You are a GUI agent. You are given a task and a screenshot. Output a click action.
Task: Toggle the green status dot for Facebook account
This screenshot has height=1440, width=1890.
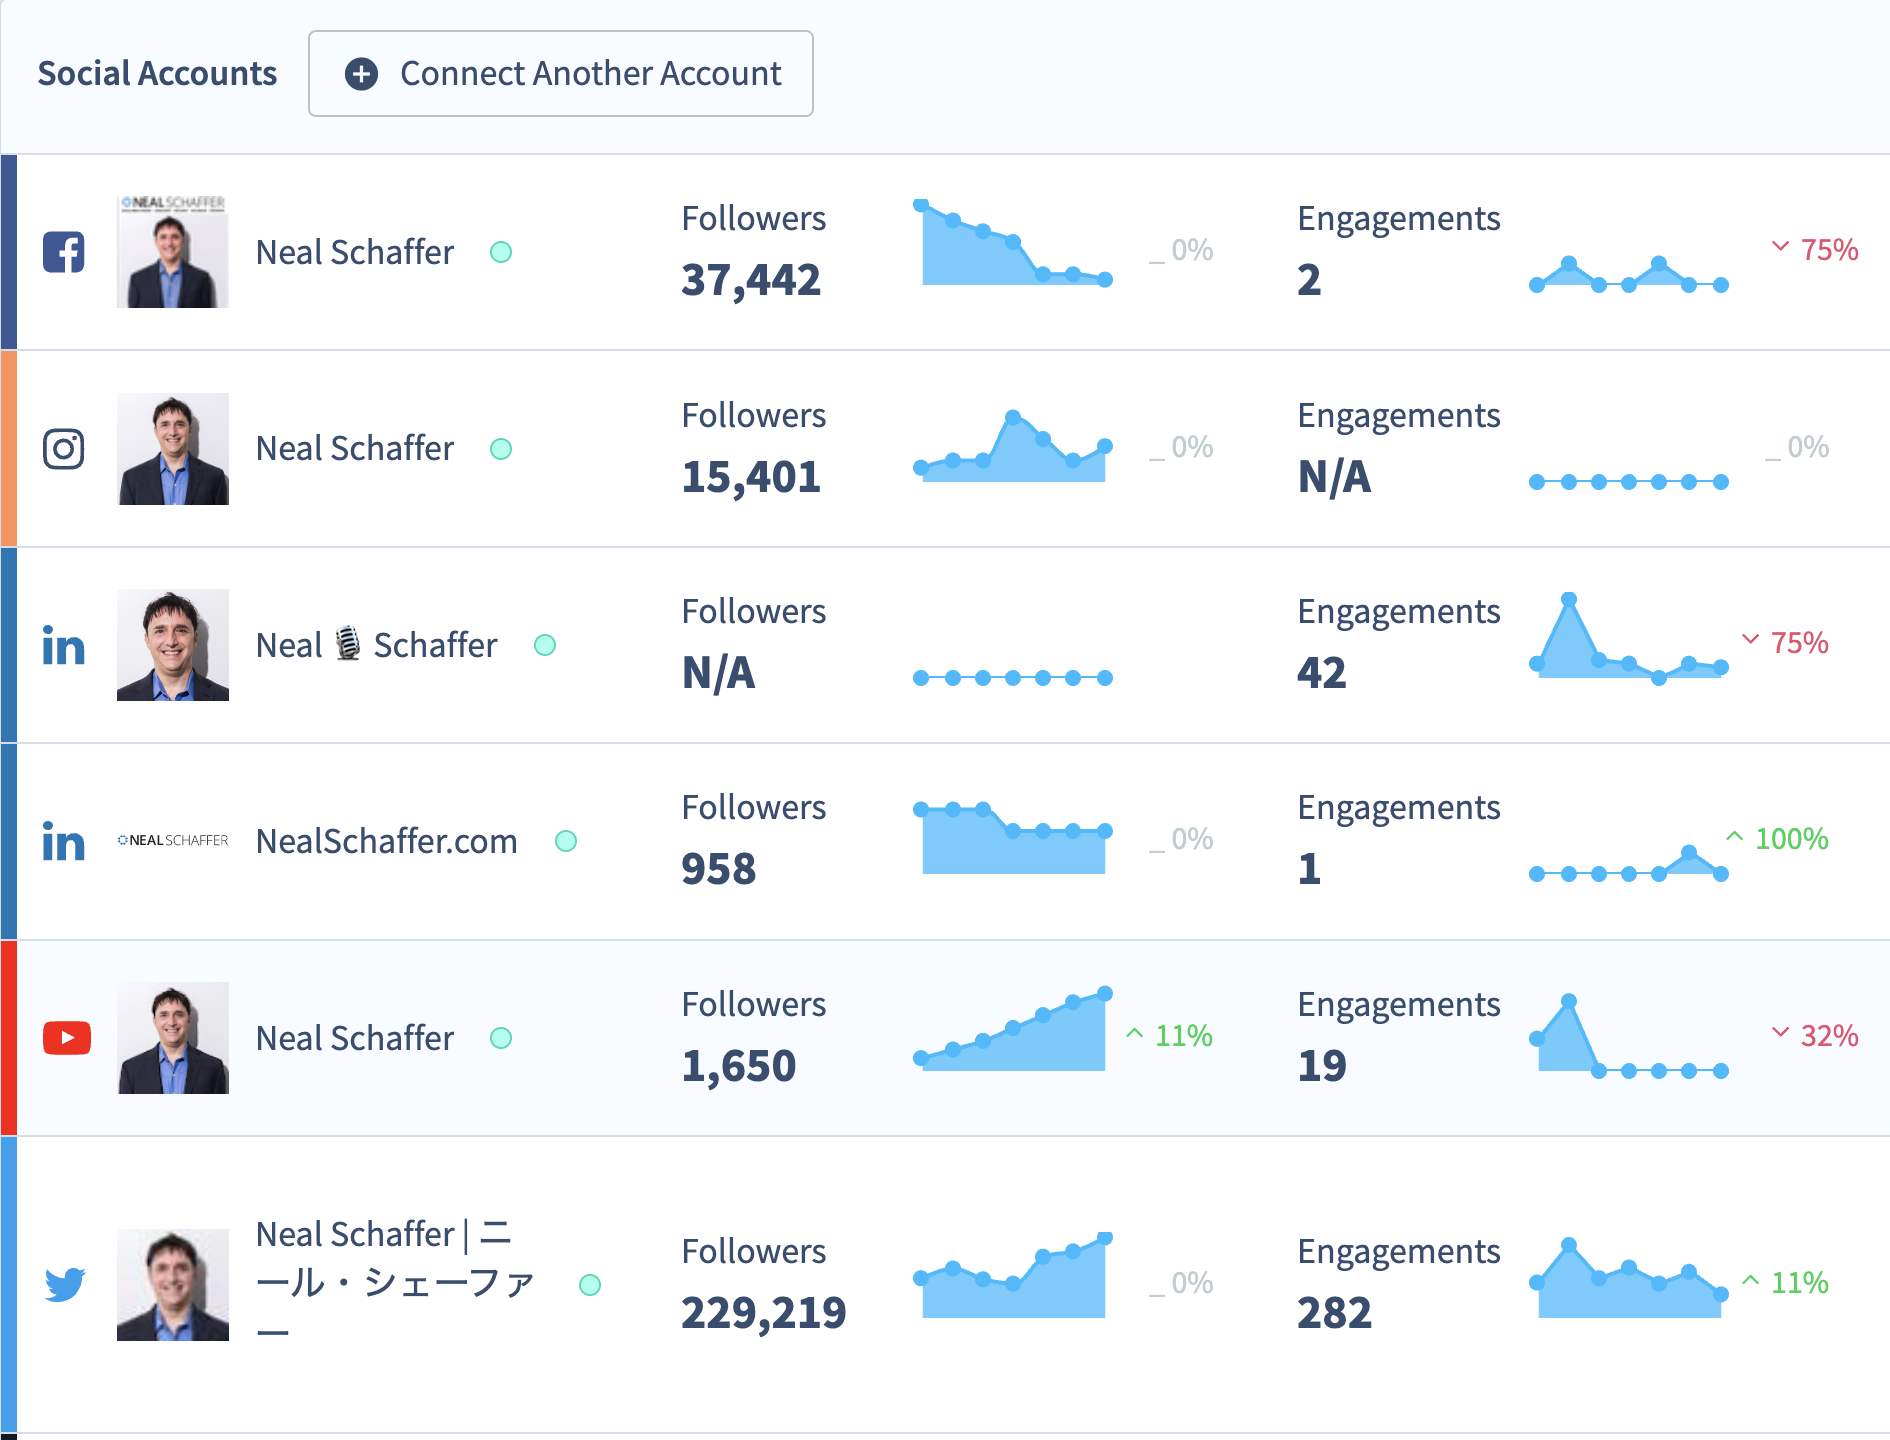[x=501, y=253]
